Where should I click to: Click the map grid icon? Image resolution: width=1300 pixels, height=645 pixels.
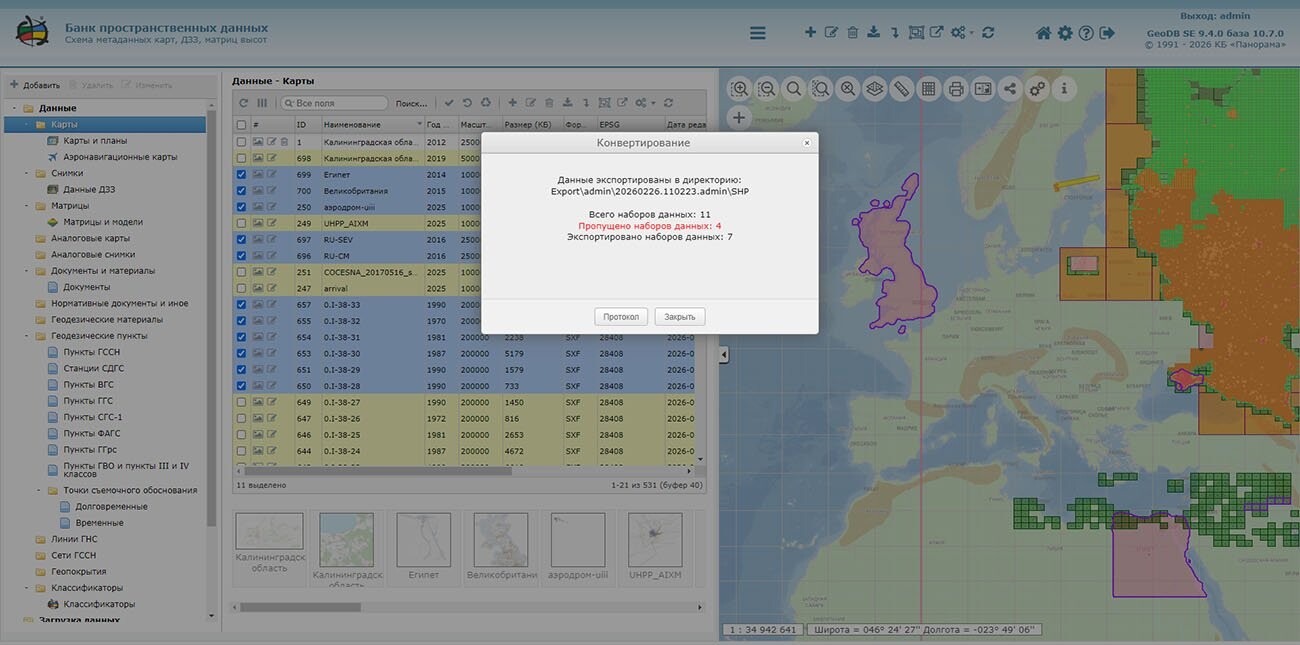pyautogui.click(x=928, y=89)
